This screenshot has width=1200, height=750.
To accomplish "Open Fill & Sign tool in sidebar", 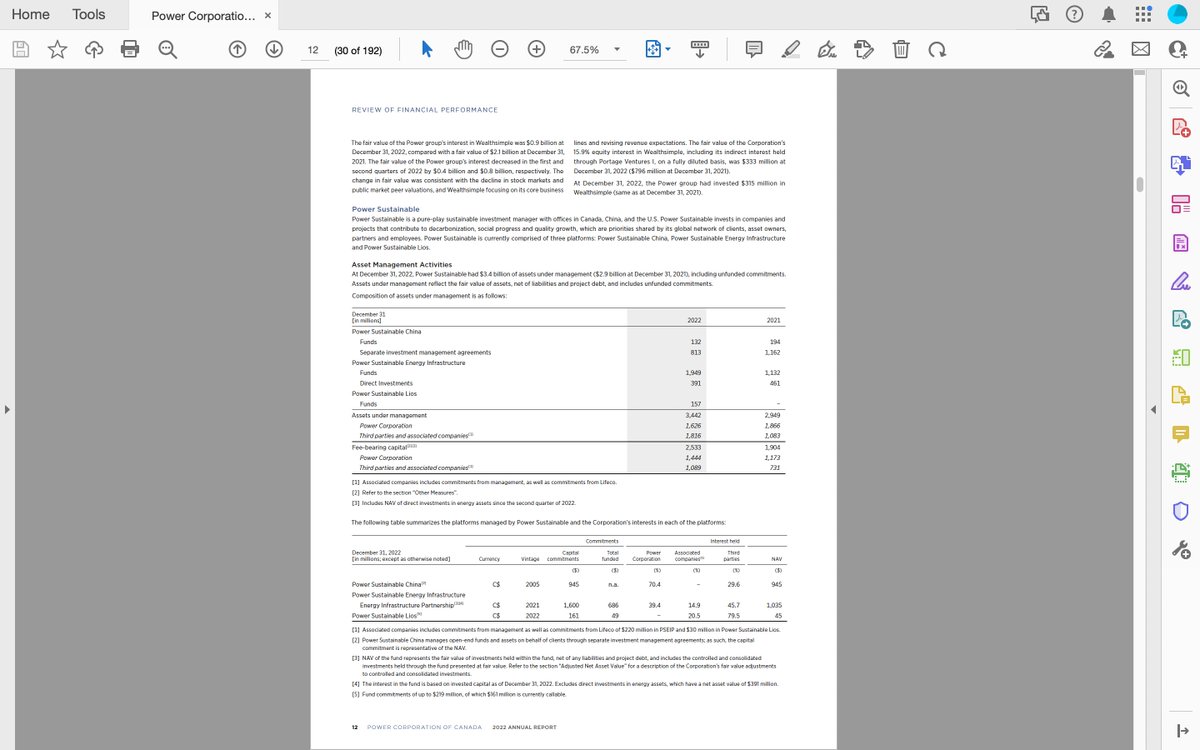I will tap(1180, 280).
